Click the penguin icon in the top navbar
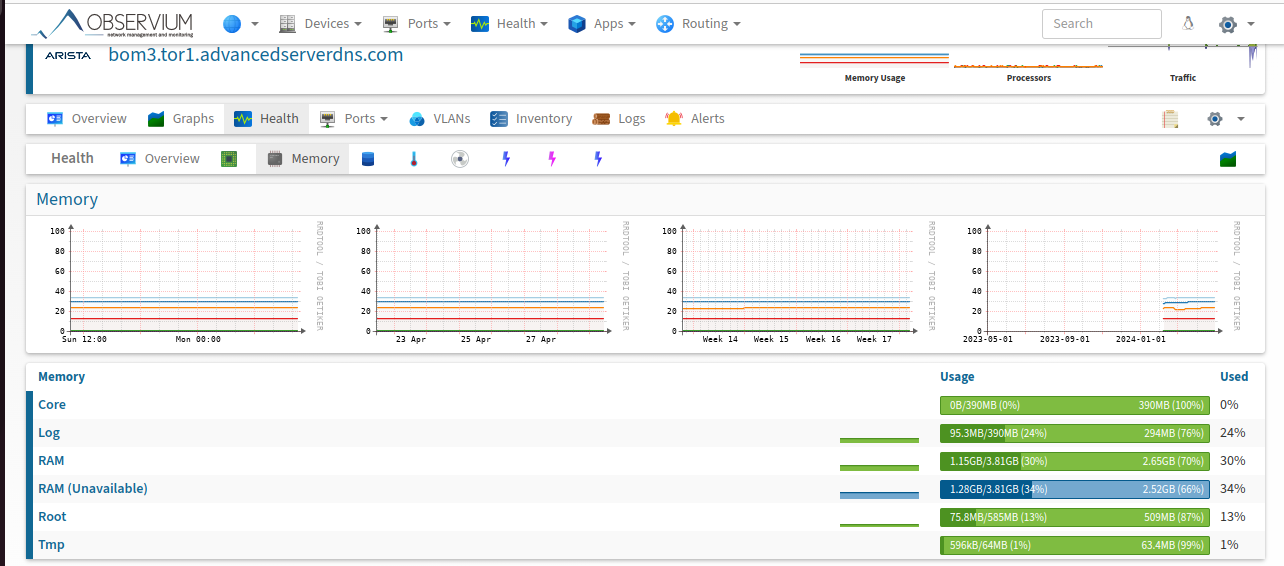The height and width of the screenshot is (566, 1284). click(1188, 24)
